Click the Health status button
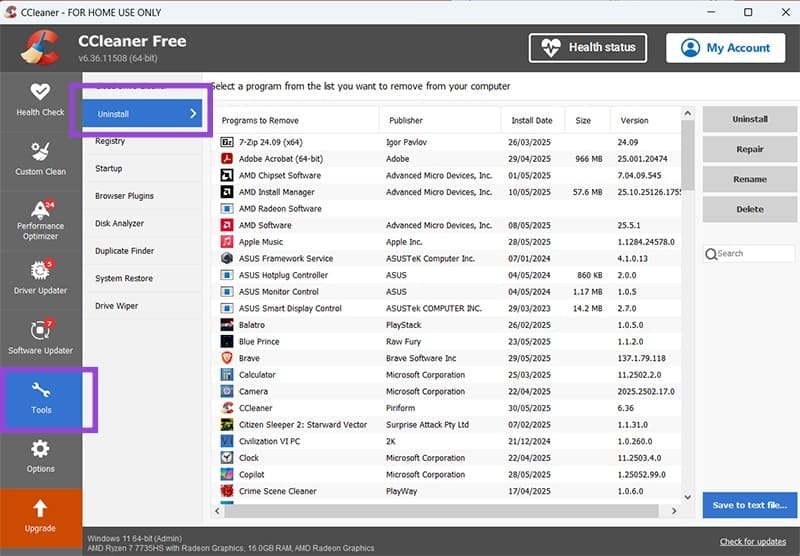800x556 pixels. click(588, 47)
